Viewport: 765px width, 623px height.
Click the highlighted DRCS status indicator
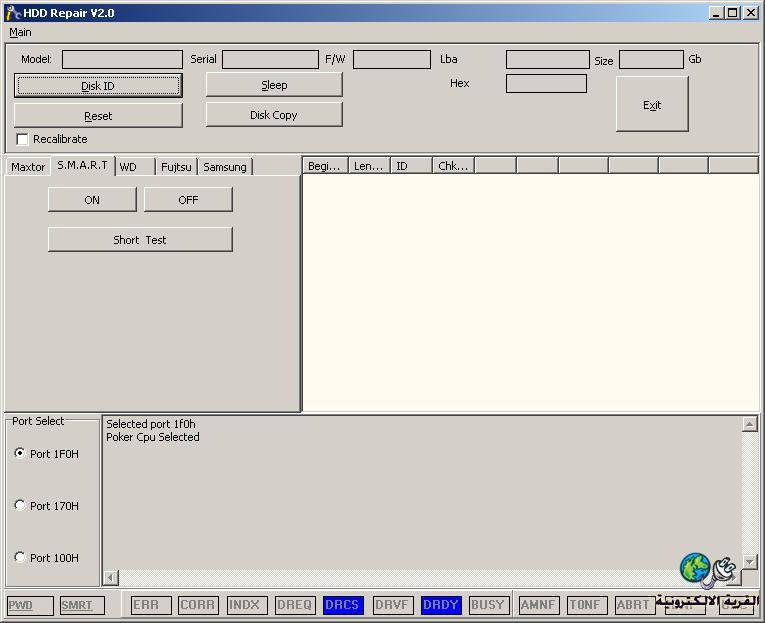tap(343, 605)
